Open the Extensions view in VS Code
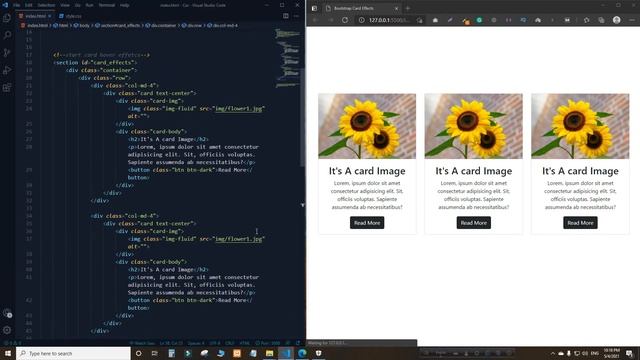The height and width of the screenshot is (360, 640). pos(7,88)
